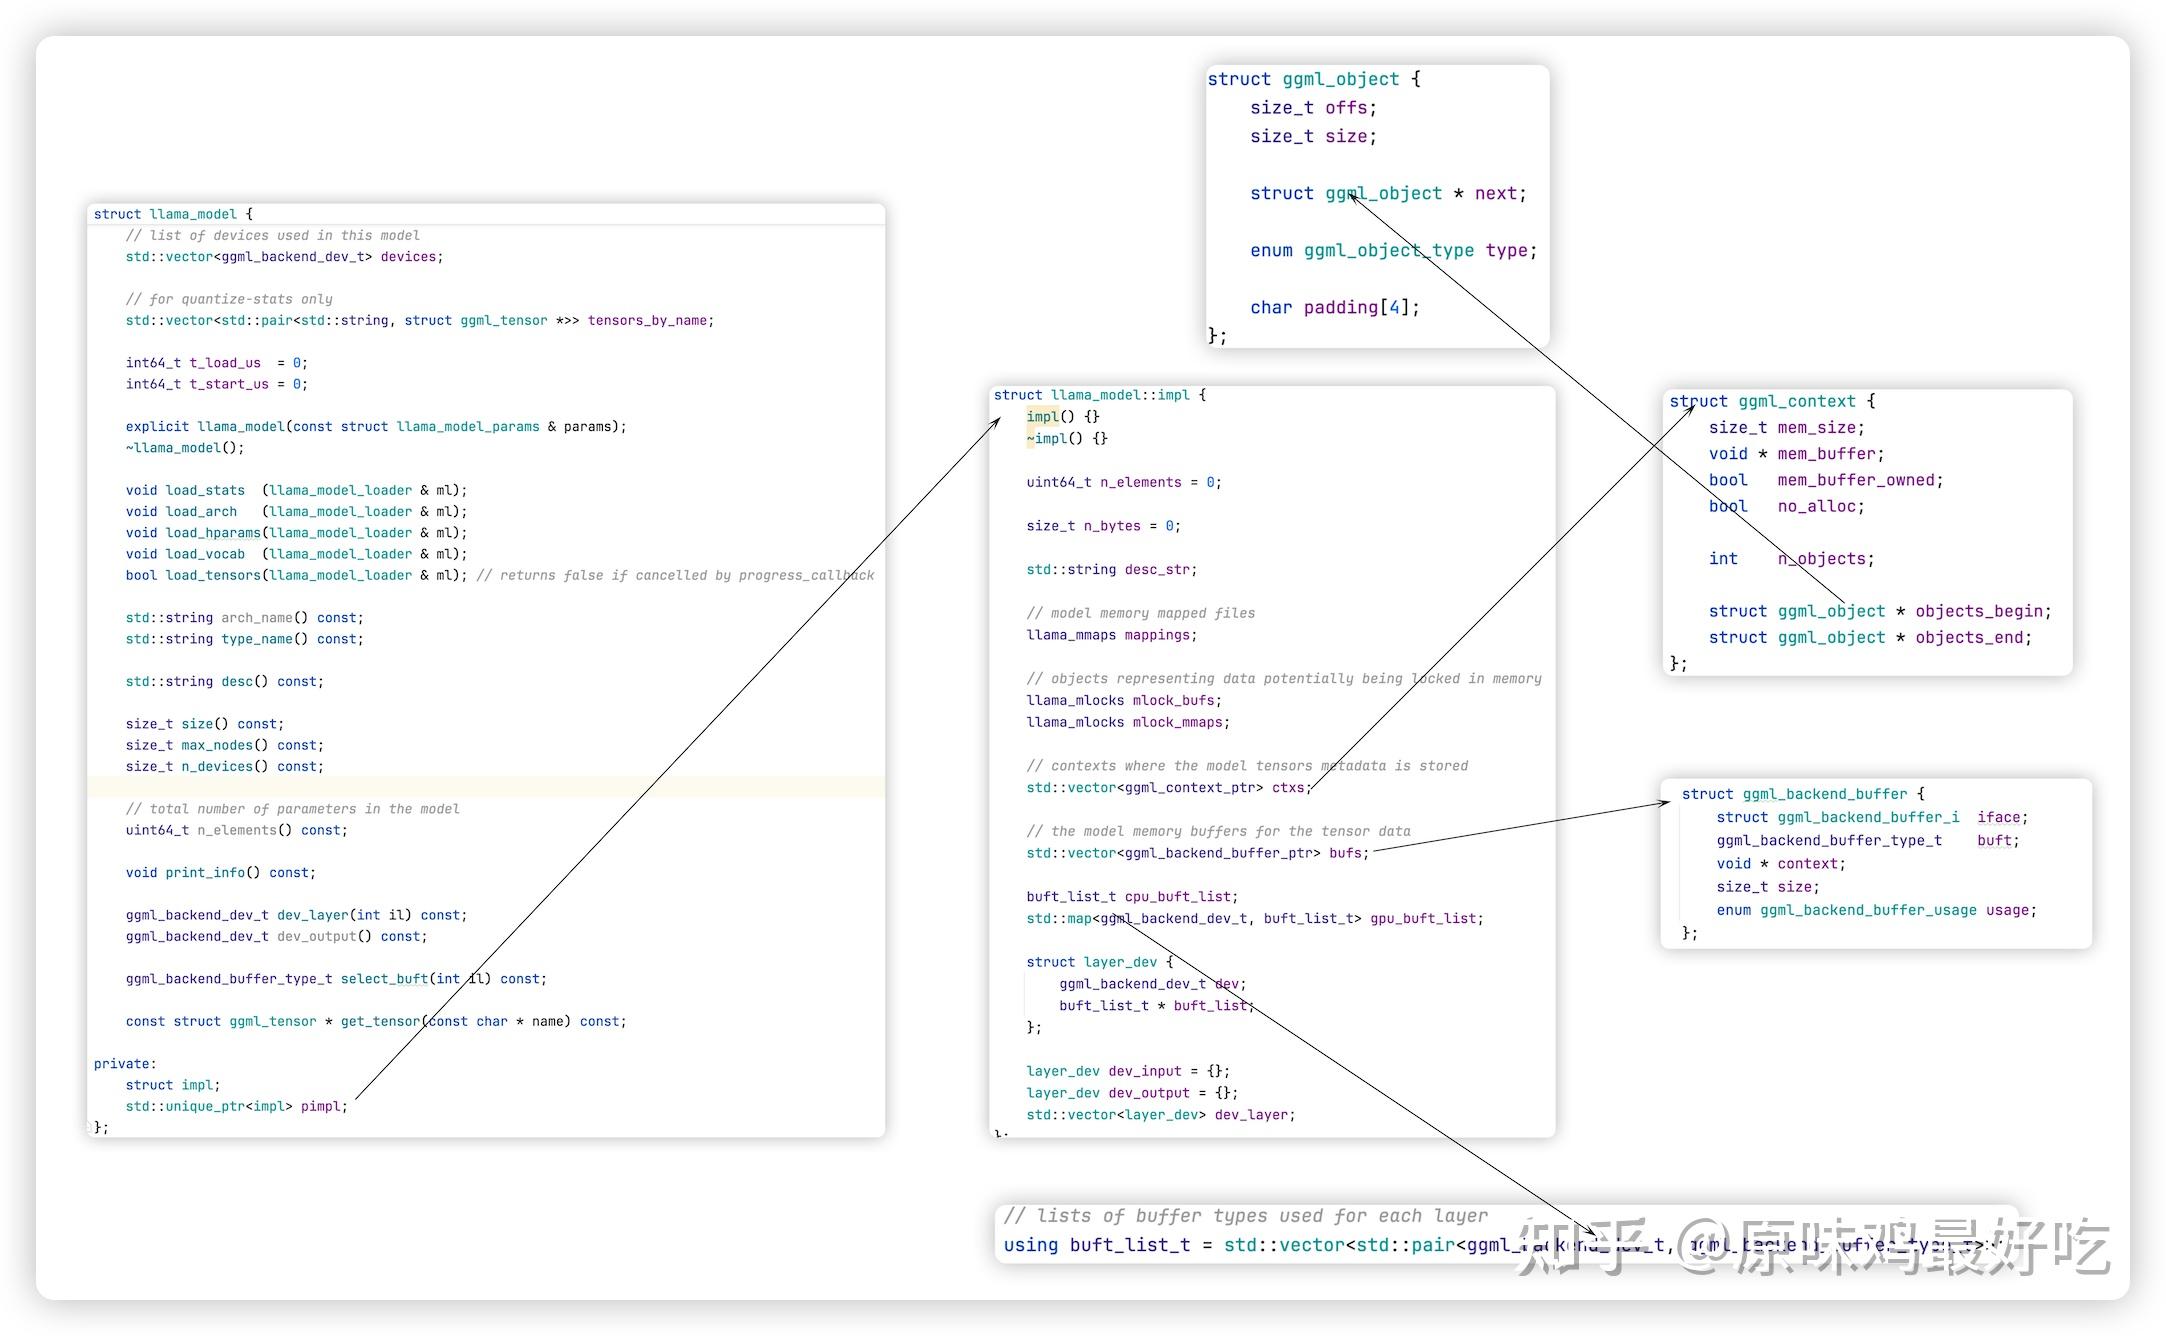Click the ggml_backend_buffer struct title
The height and width of the screenshot is (1336, 2166).
click(1824, 794)
